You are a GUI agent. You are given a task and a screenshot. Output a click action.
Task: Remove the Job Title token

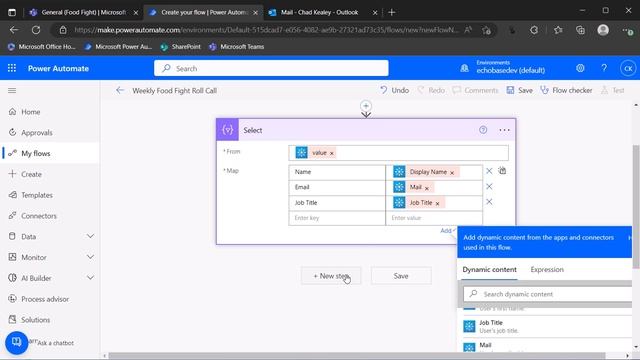point(437,203)
